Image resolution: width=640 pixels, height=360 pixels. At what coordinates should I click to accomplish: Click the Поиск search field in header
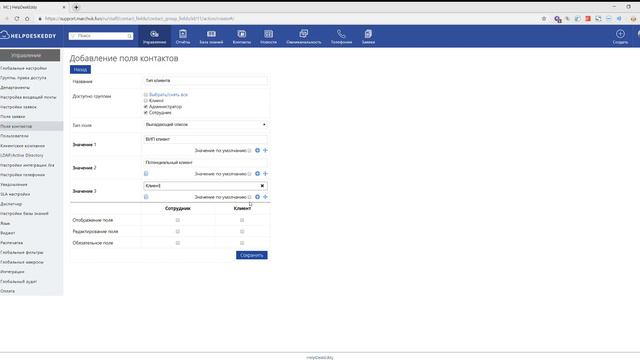pos(101,36)
